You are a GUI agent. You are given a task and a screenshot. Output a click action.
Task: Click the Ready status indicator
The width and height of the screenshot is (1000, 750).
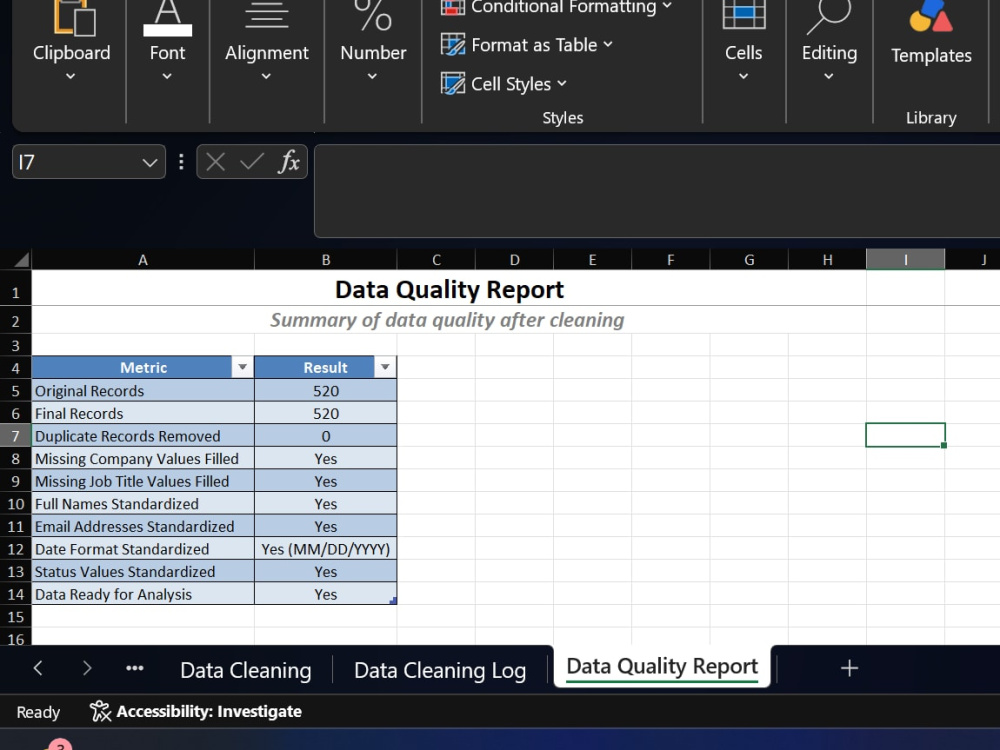pyautogui.click(x=38, y=712)
